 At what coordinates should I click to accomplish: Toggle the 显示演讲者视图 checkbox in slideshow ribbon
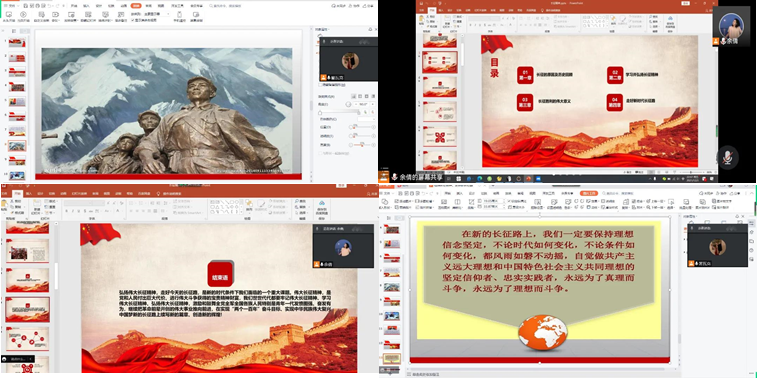pyautogui.click(x=133, y=20)
